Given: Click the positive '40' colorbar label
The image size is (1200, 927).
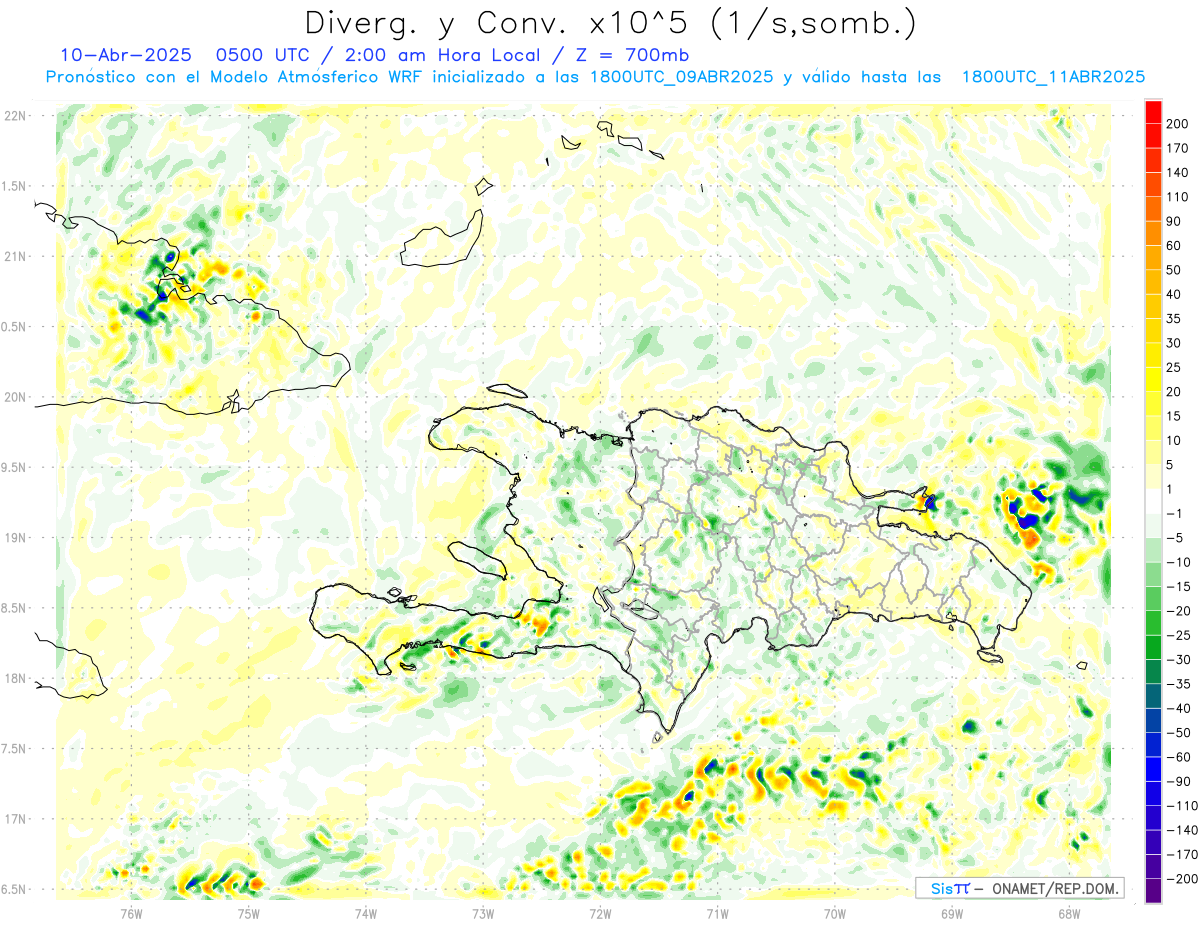Looking at the screenshot, I should (x=1174, y=294).
